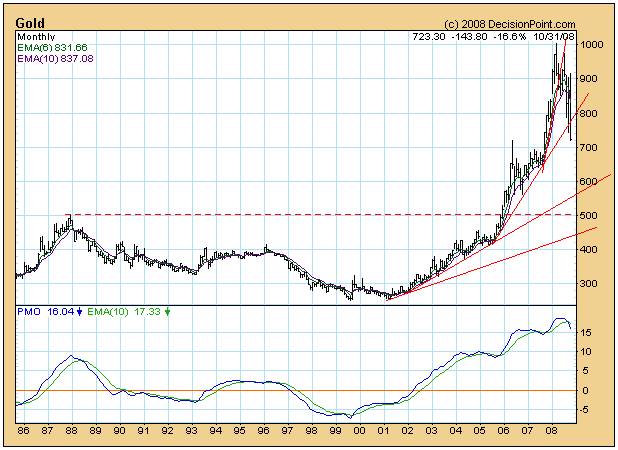Click the PMO indicator label
The height and width of the screenshot is (450, 618).
pos(31,313)
